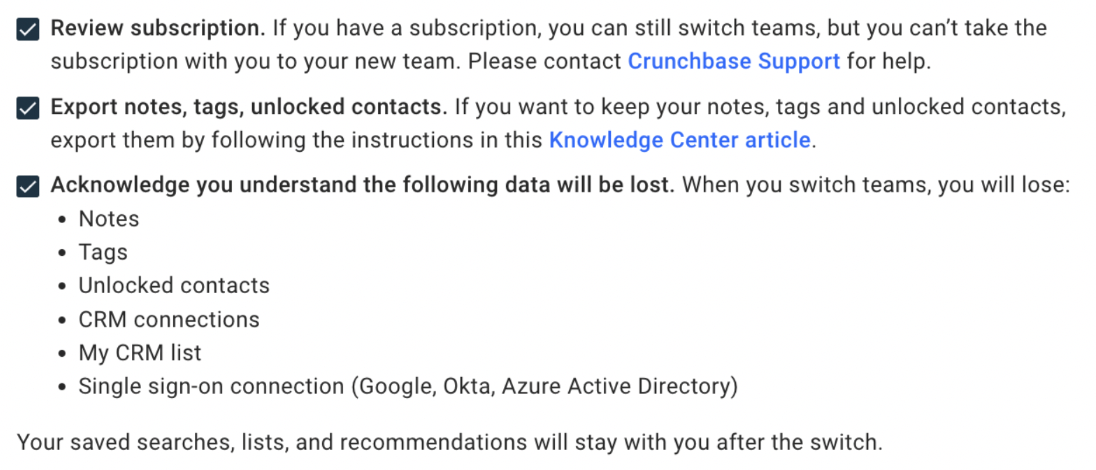Toggle the Export notes, tags, unlocked contacts checkbox
This screenshot has height=470, width=1096.
coord(29,108)
